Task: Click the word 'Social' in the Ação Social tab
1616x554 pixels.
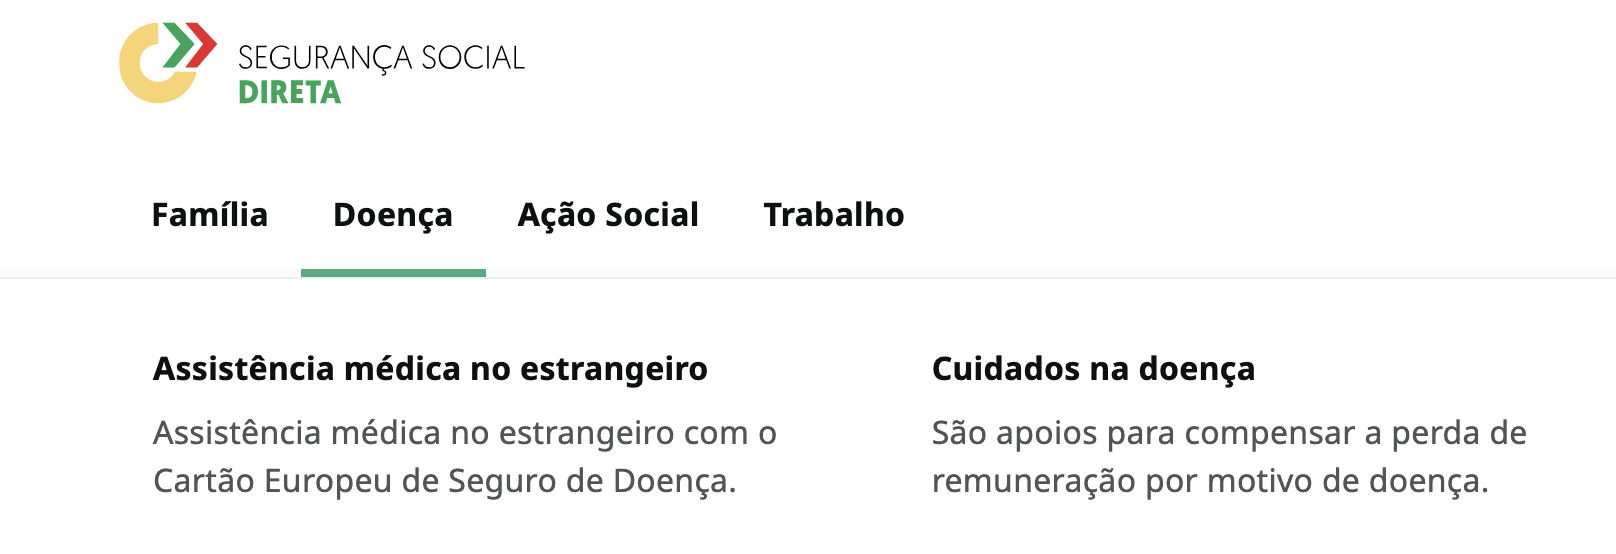Action: (x=652, y=215)
